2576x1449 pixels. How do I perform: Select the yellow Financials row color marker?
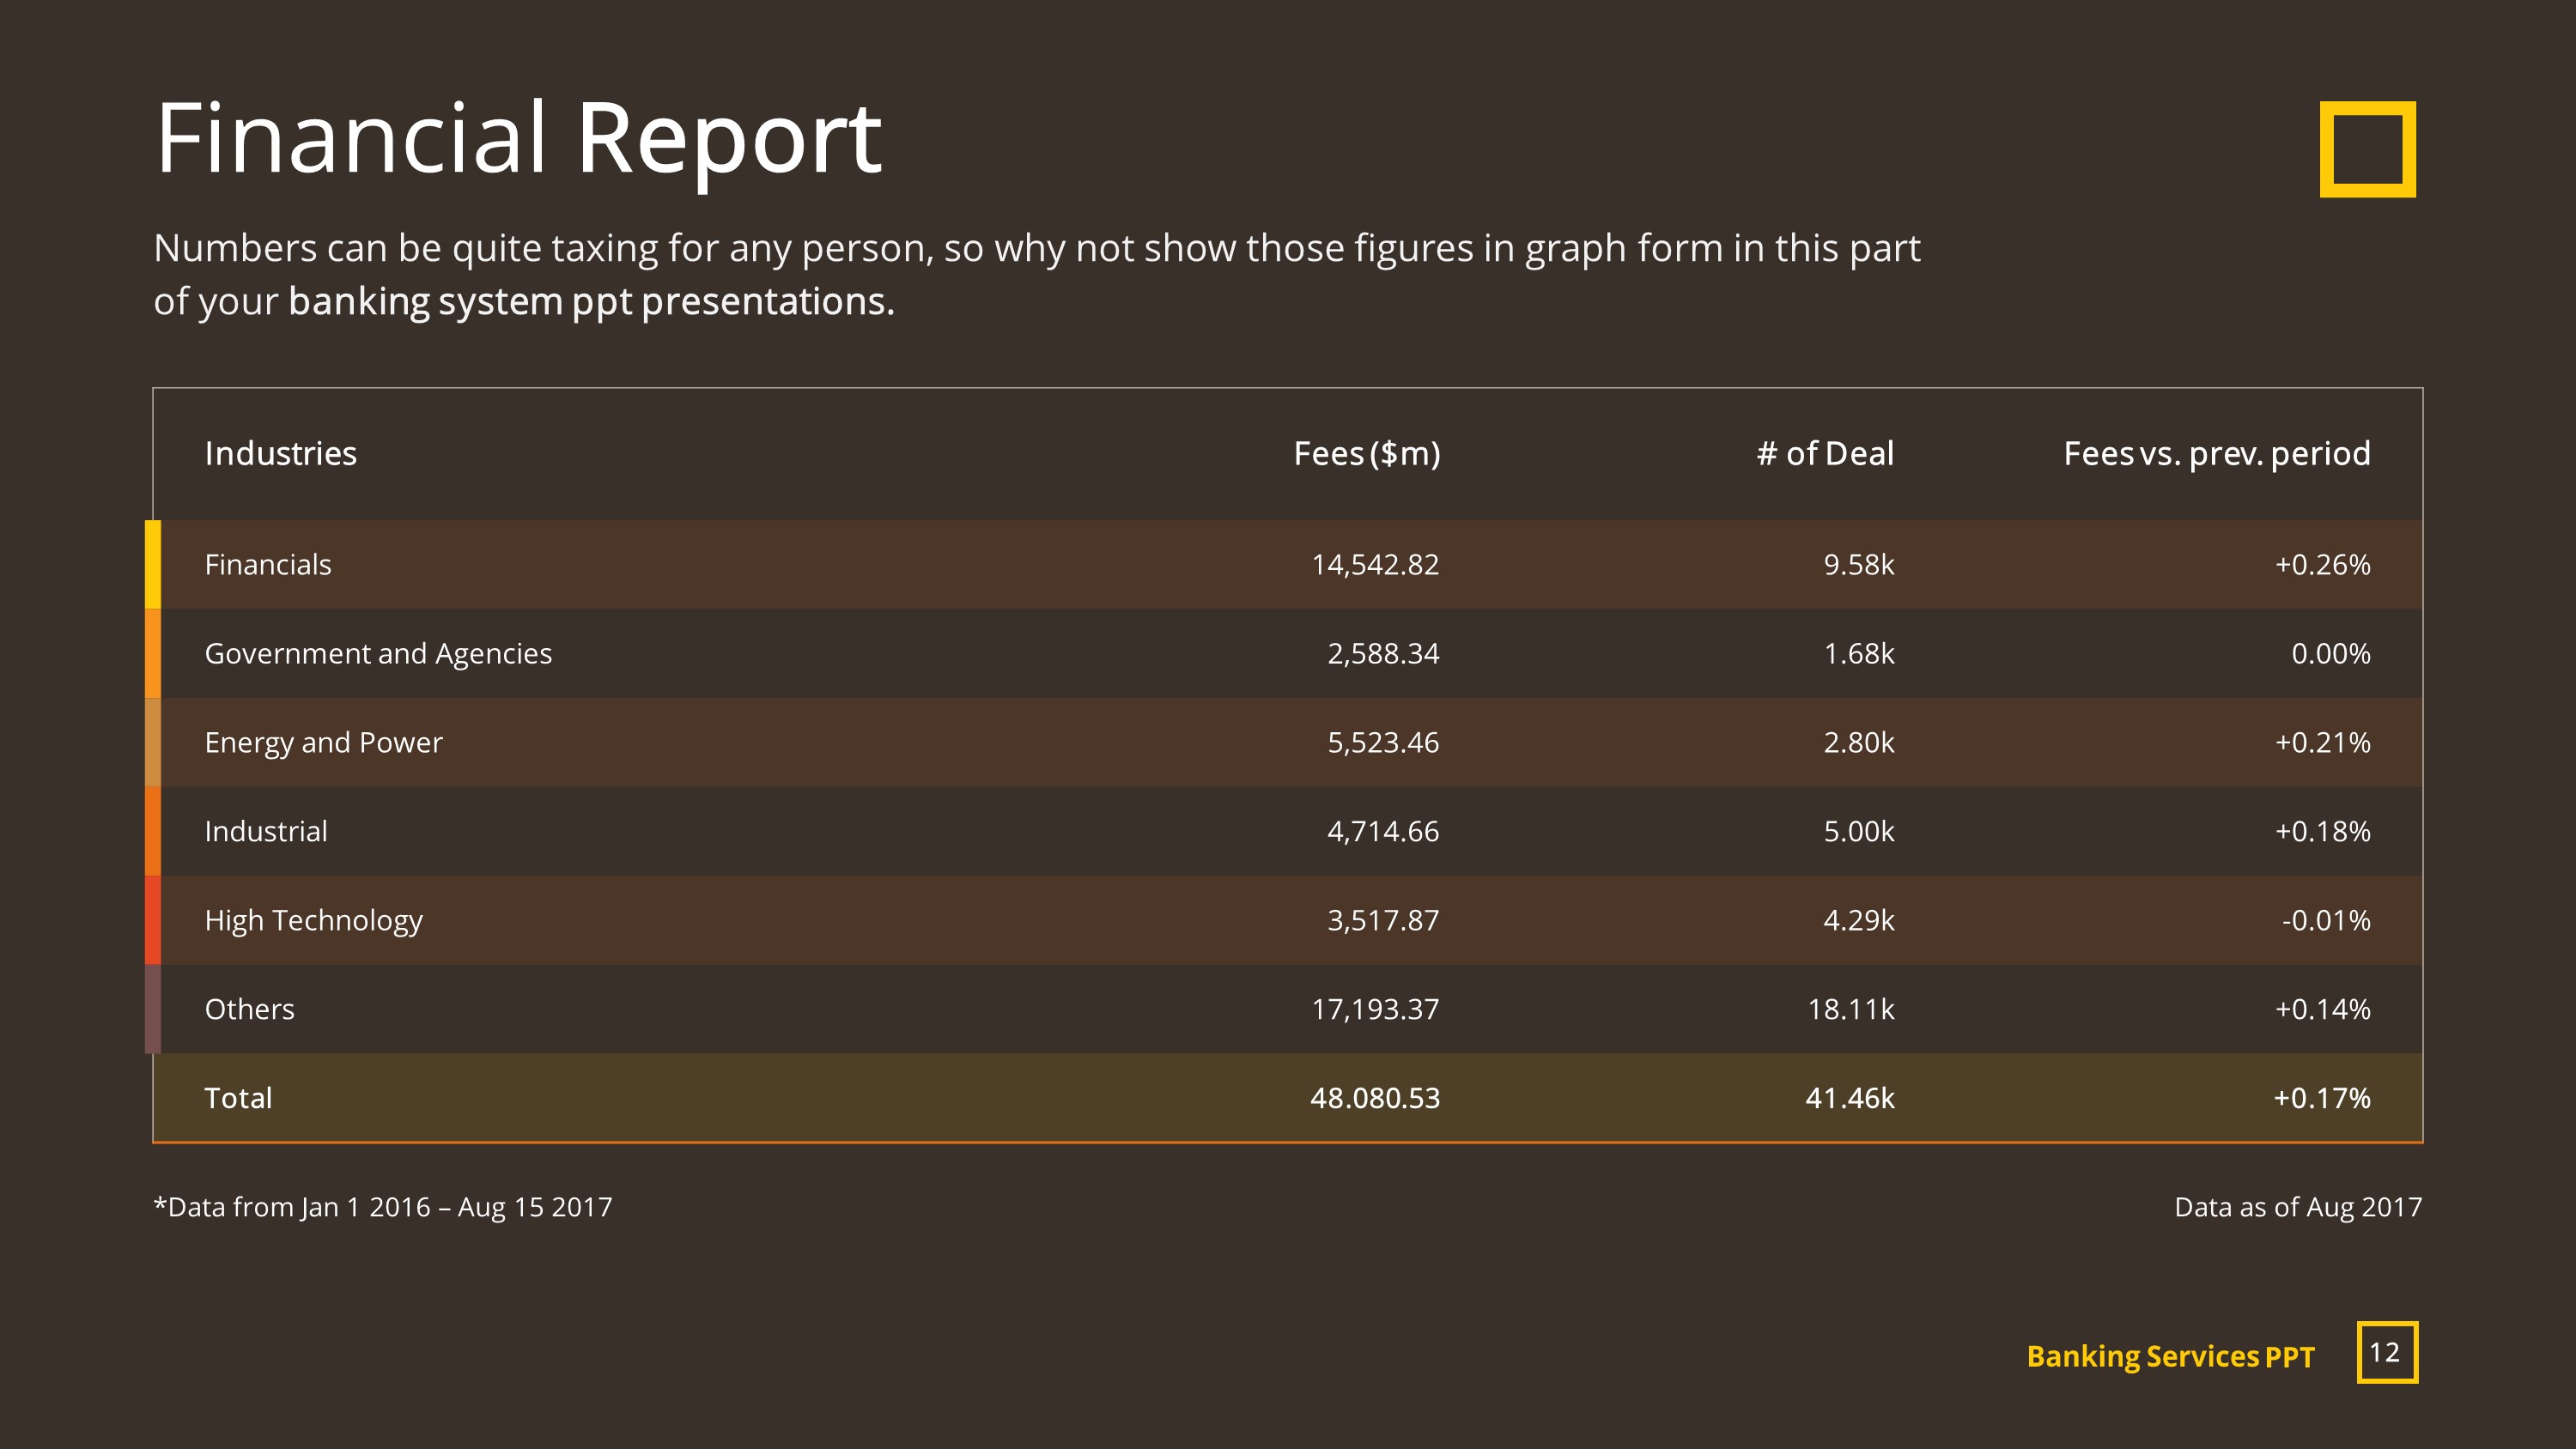pos(152,564)
